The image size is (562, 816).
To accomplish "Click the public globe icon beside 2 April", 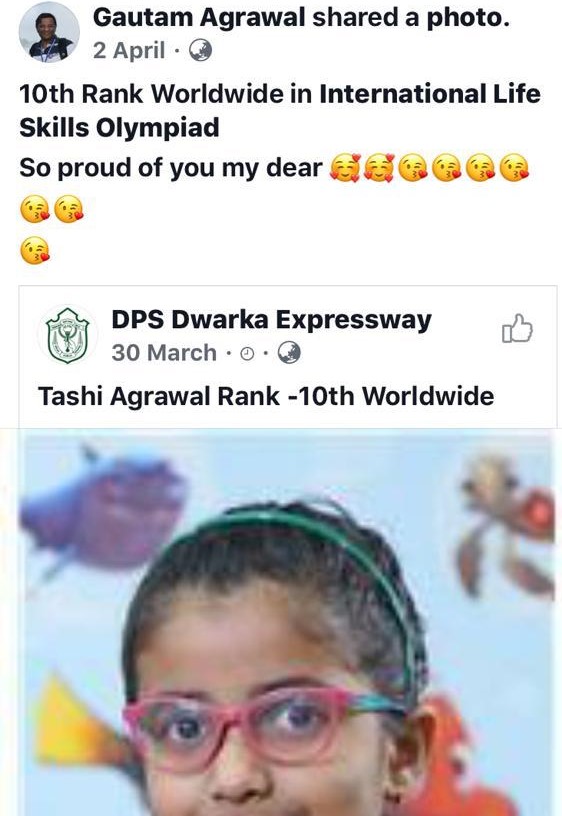I will coord(200,50).
